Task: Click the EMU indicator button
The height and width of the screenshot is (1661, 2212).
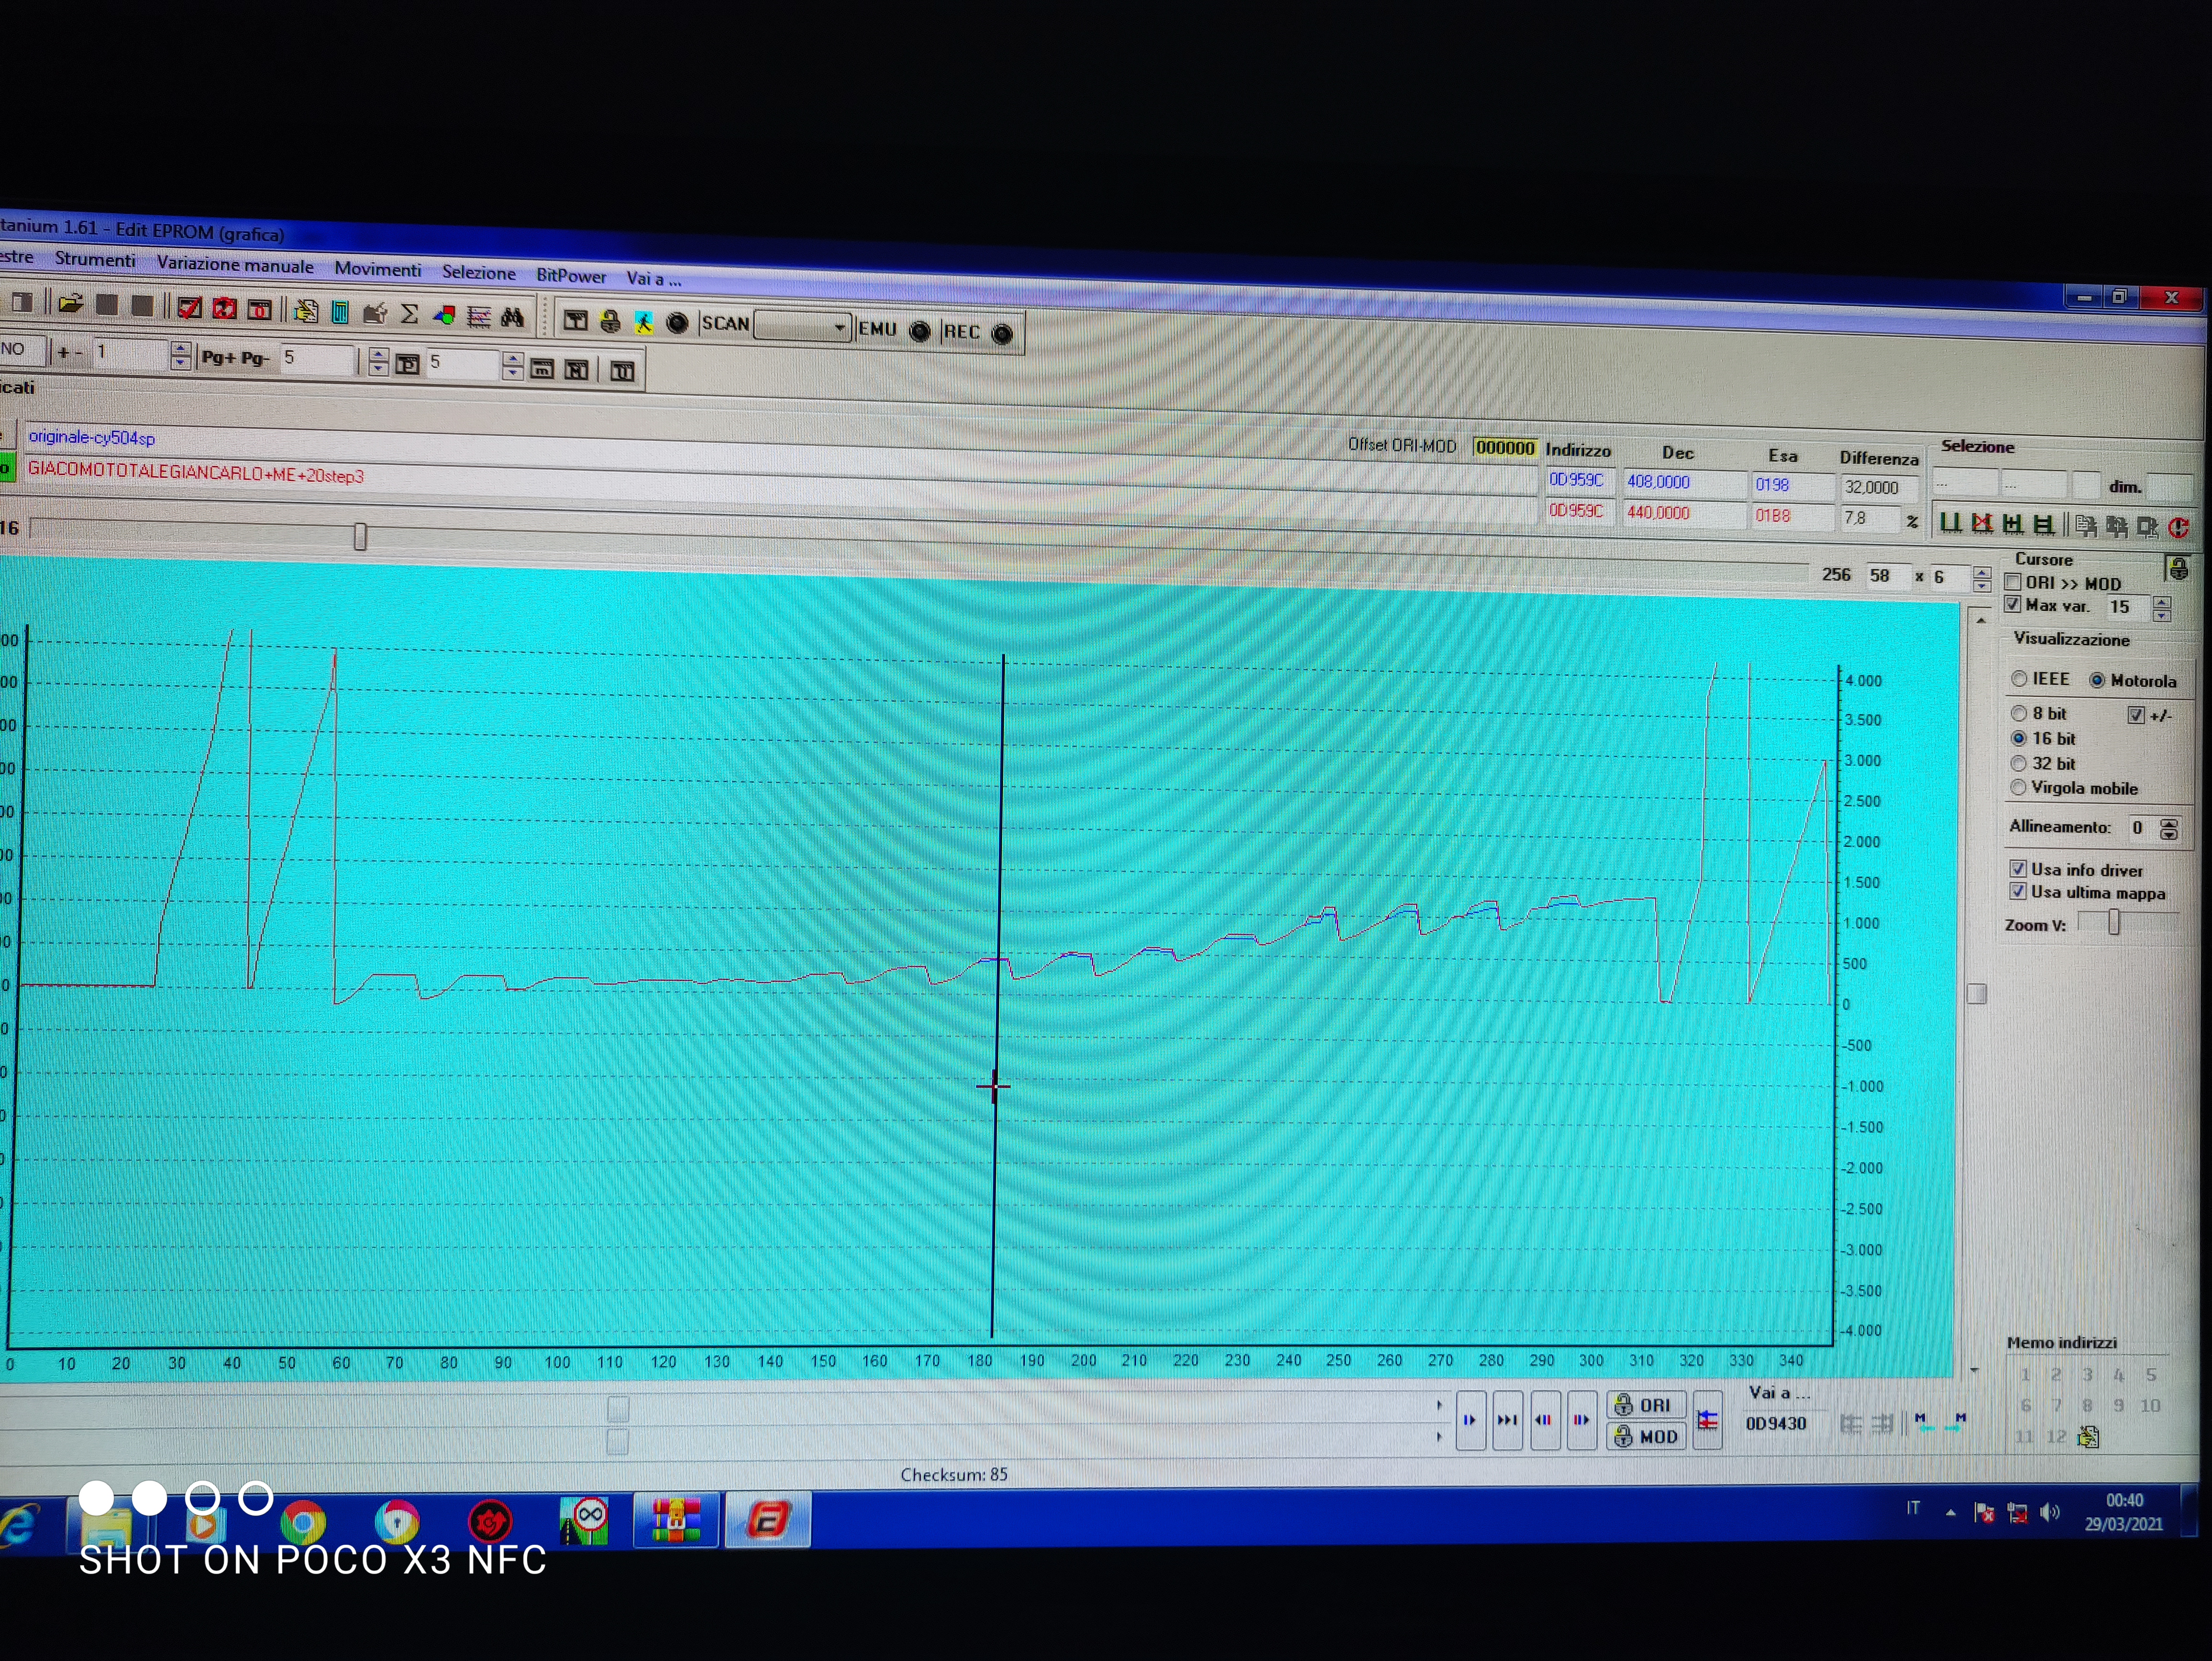Action: (x=919, y=331)
